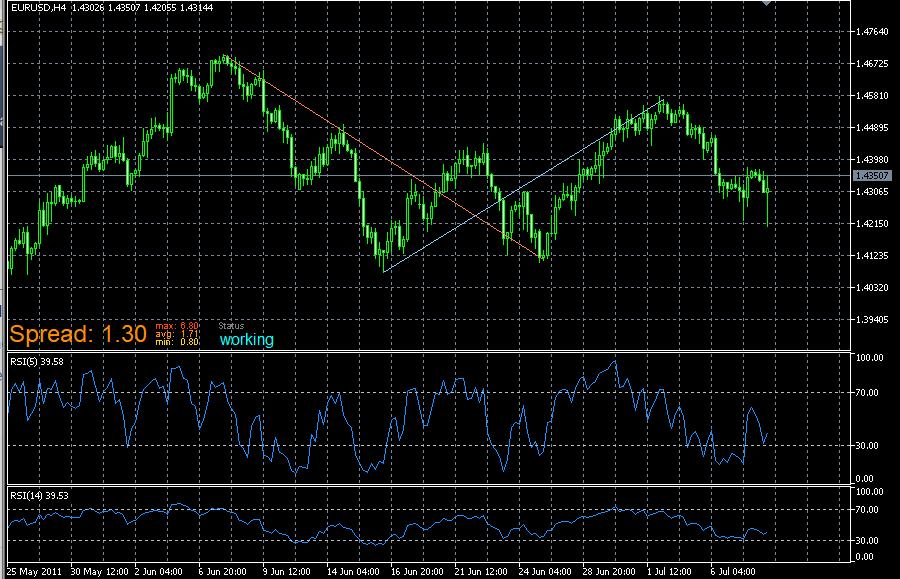The image size is (900, 579).
Task: Click the 25 May 2011 date label
Action: [34, 572]
